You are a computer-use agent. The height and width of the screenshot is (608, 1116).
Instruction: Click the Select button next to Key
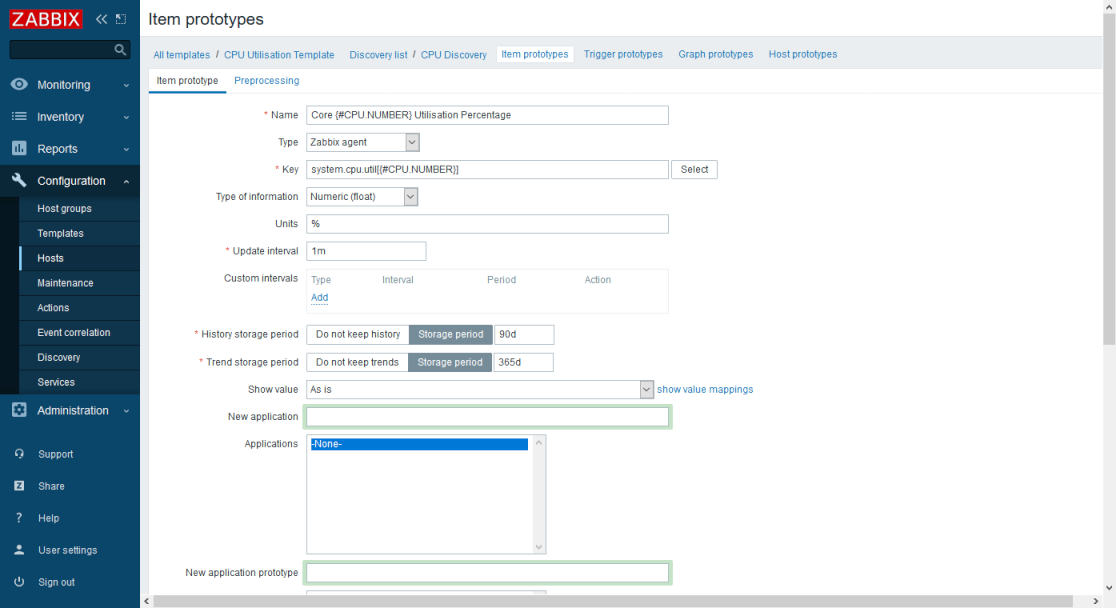click(x=694, y=169)
